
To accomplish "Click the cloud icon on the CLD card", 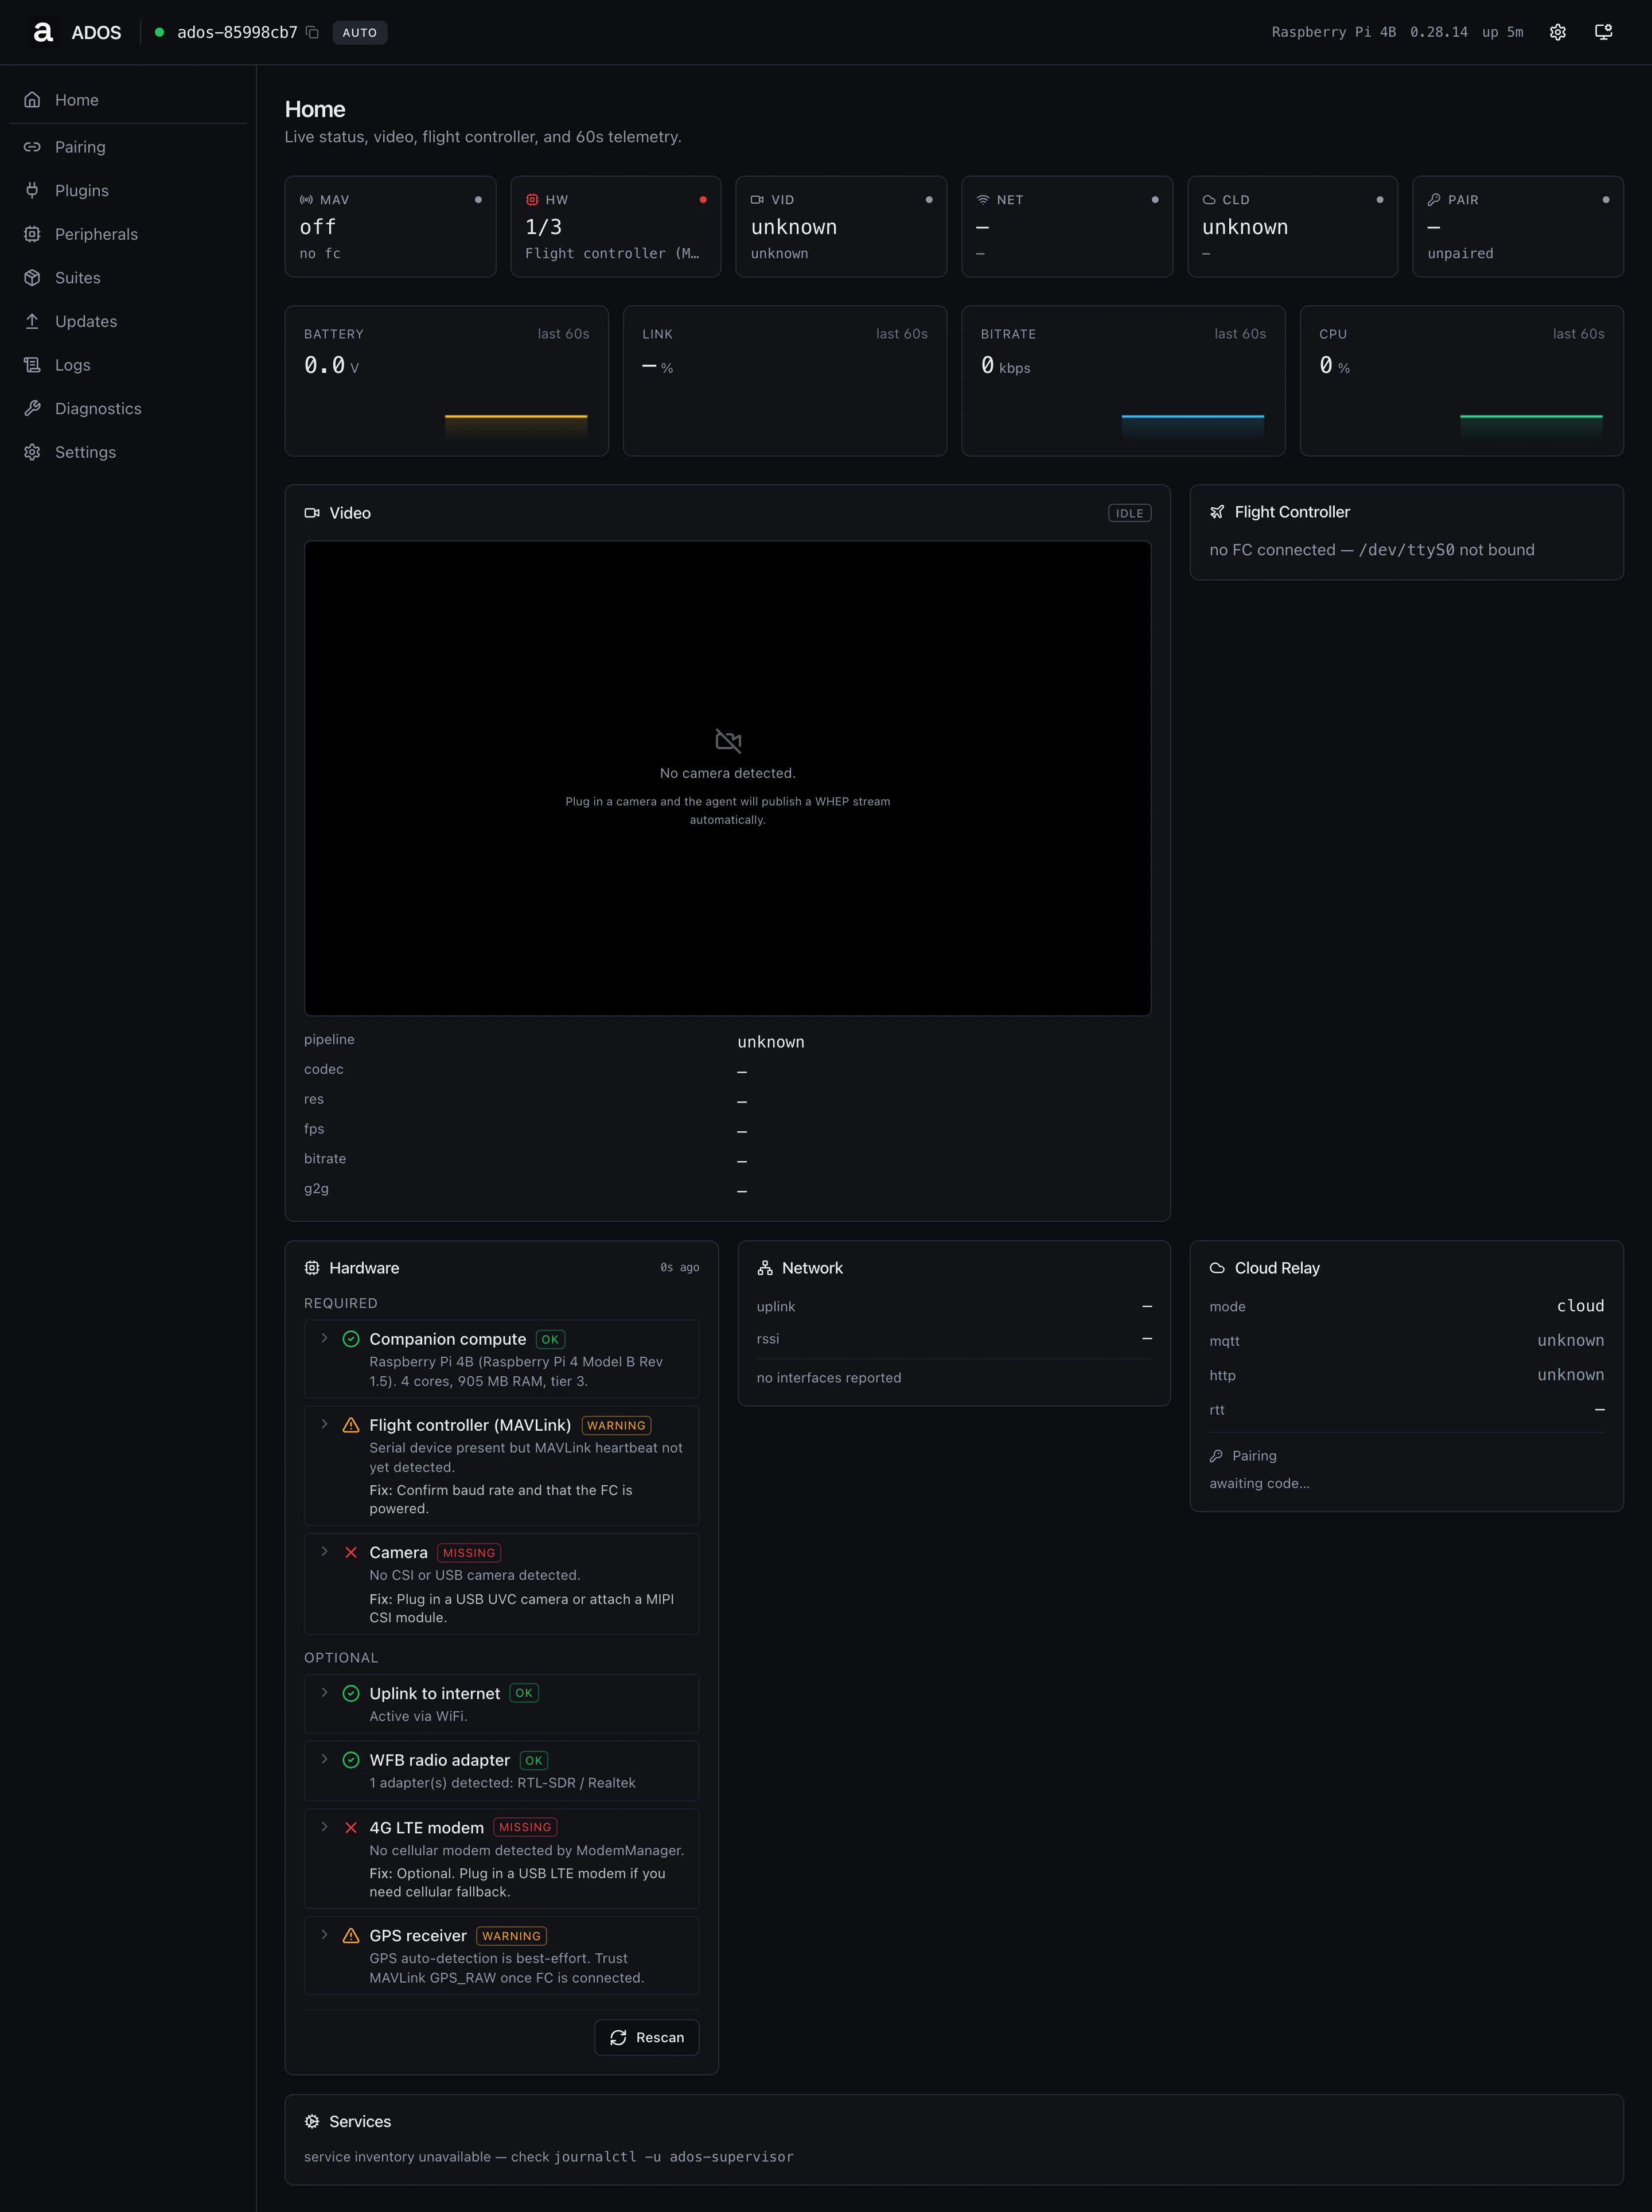I will click(1209, 200).
